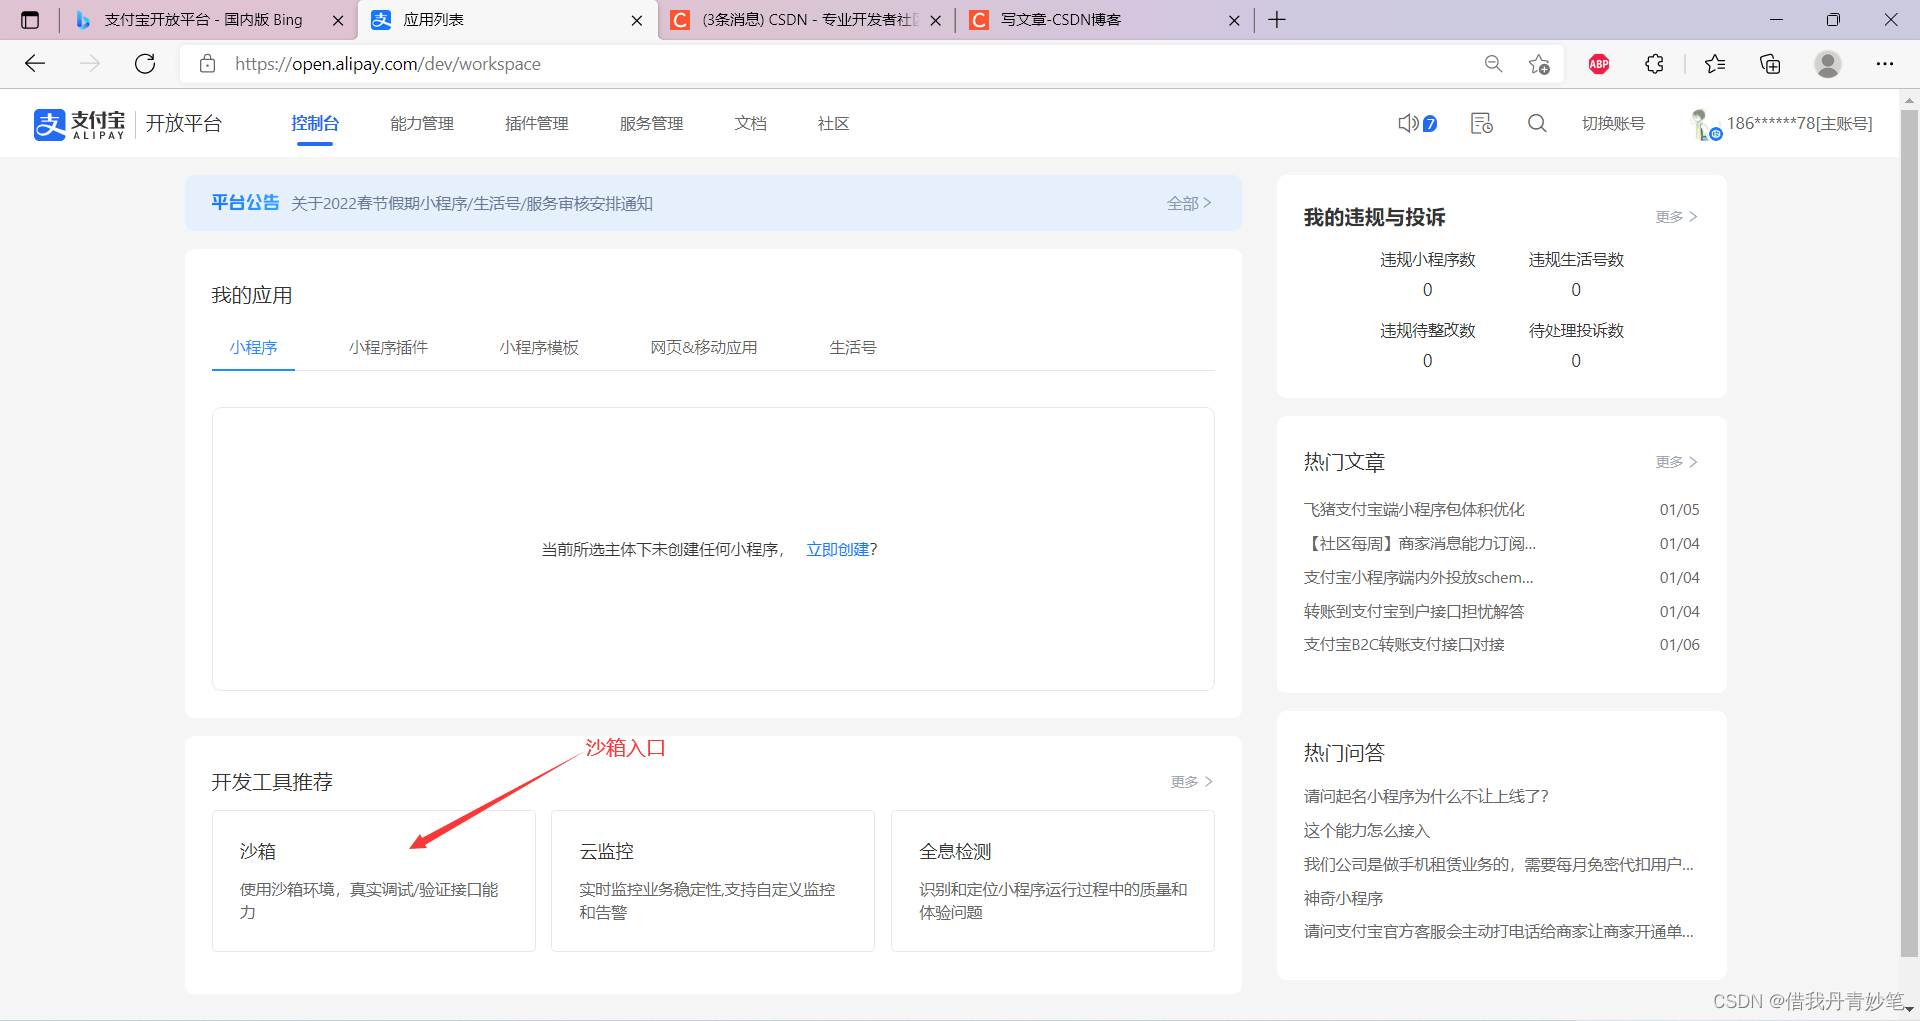Click the 违规小程序数 count
This screenshot has width=1920, height=1021.
pyautogui.click(x=1427, y=290)
